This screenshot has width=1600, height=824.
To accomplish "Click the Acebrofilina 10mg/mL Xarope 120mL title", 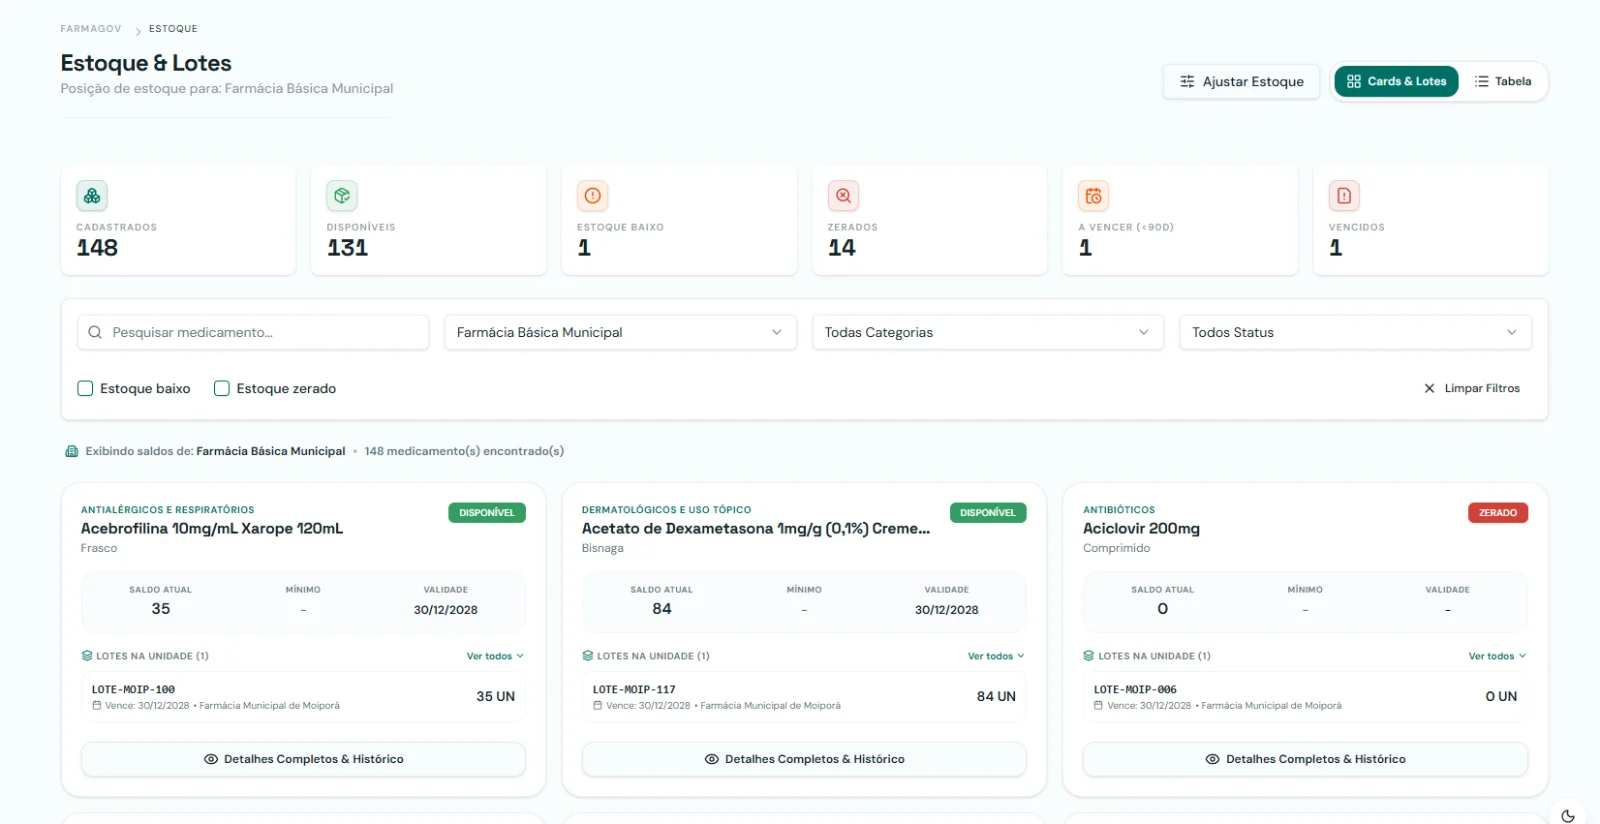I will (212, 528).
